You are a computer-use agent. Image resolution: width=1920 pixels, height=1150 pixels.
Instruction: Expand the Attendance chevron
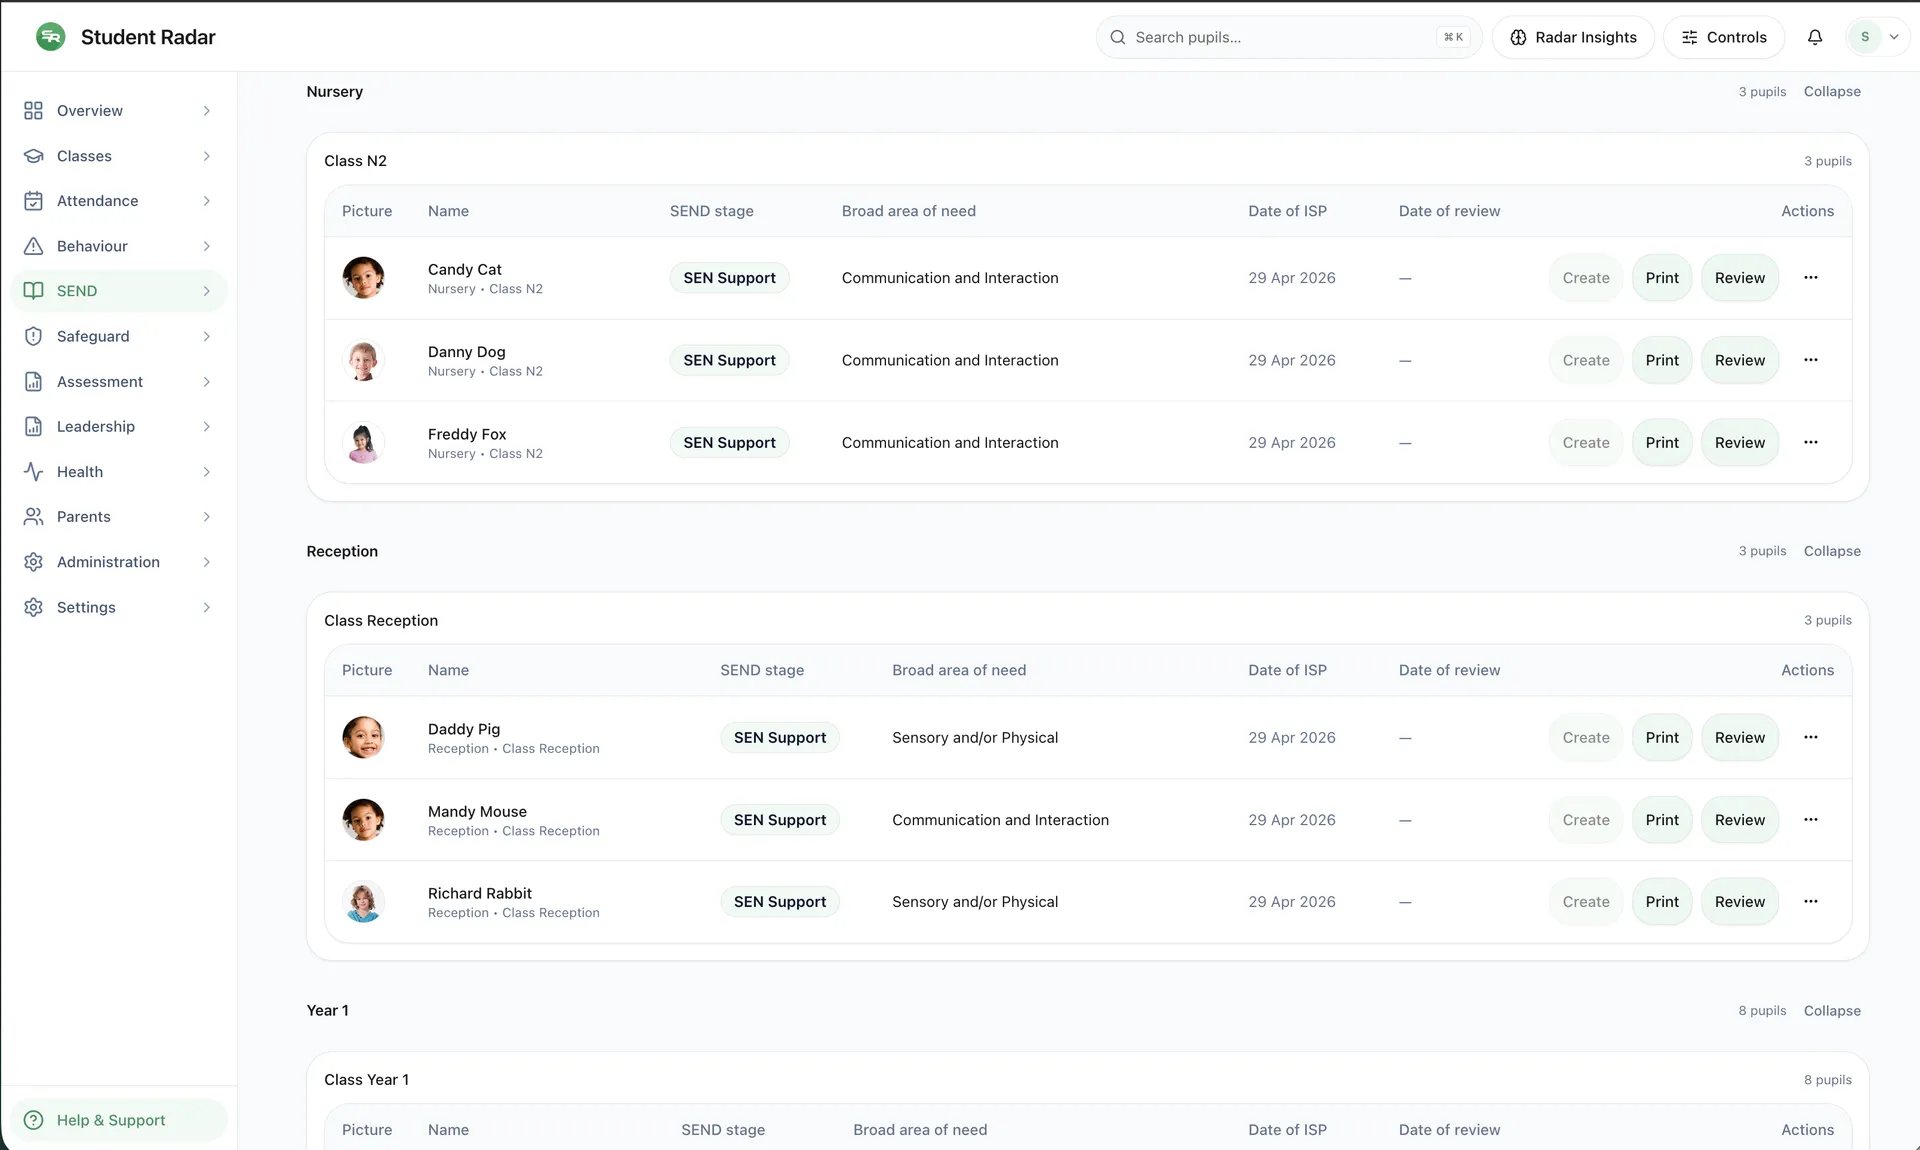[207, 201]
